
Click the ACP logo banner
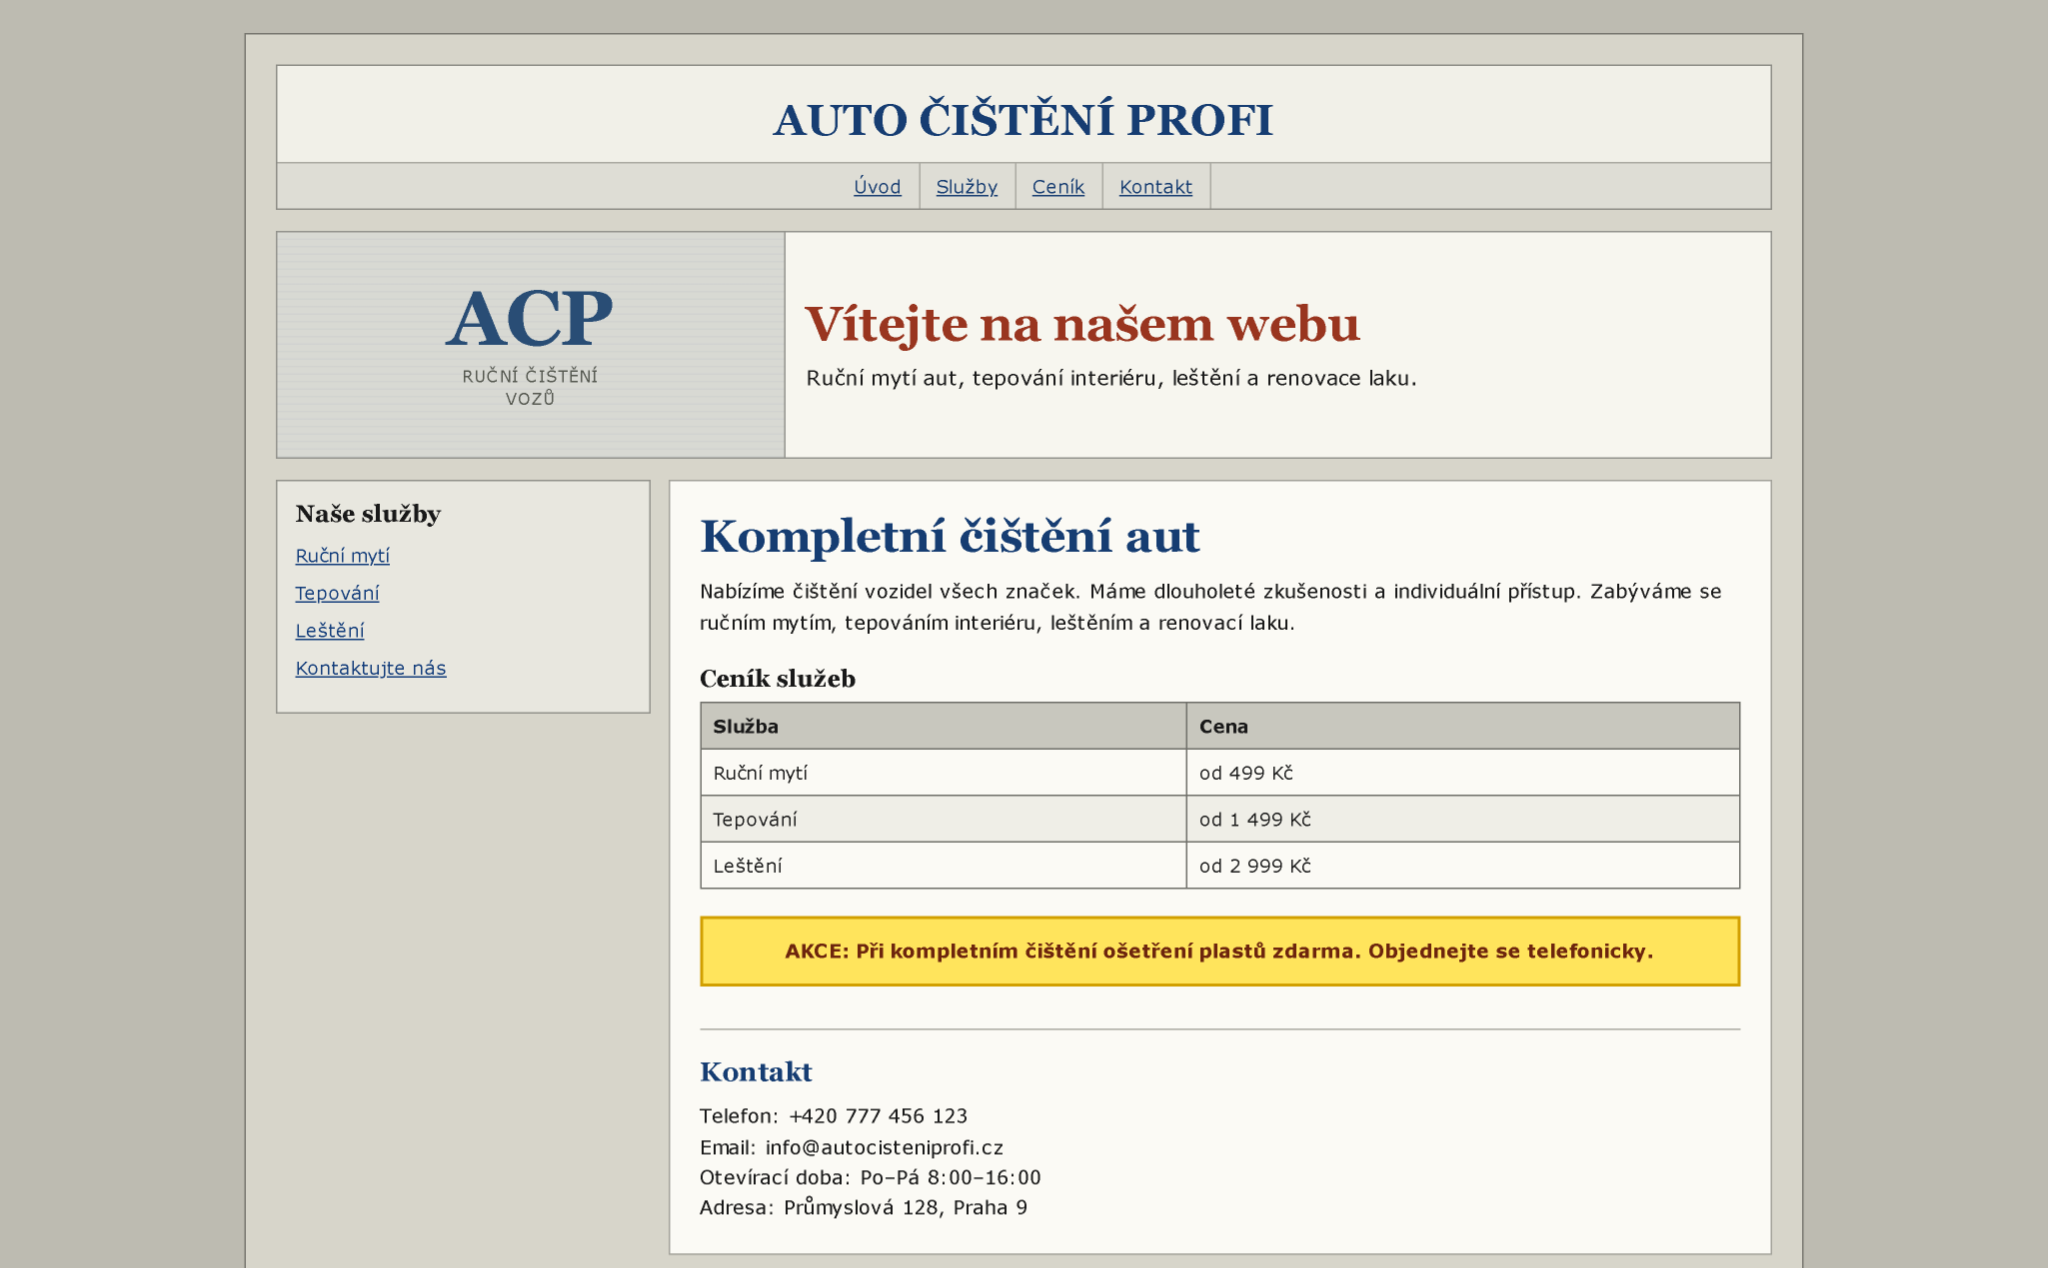531,345
